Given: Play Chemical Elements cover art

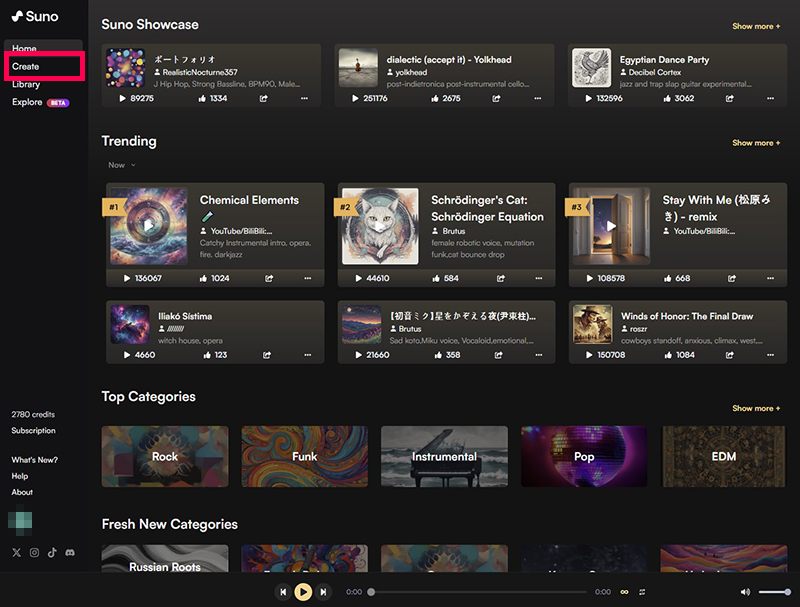Looking at the screenshot, I should click(148, 226).
